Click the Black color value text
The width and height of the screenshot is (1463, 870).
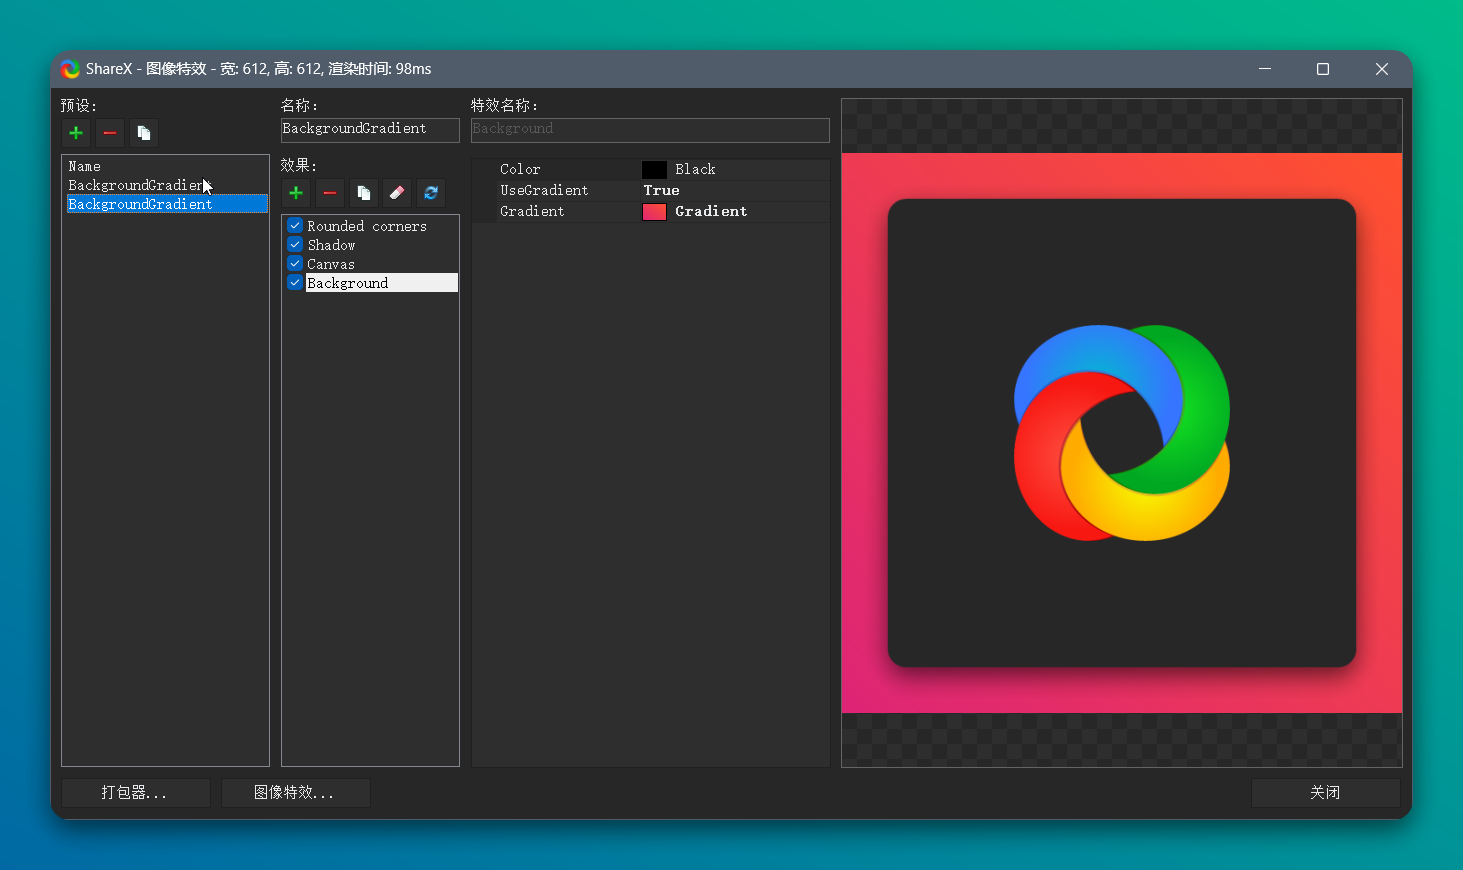tap(695, 170)
